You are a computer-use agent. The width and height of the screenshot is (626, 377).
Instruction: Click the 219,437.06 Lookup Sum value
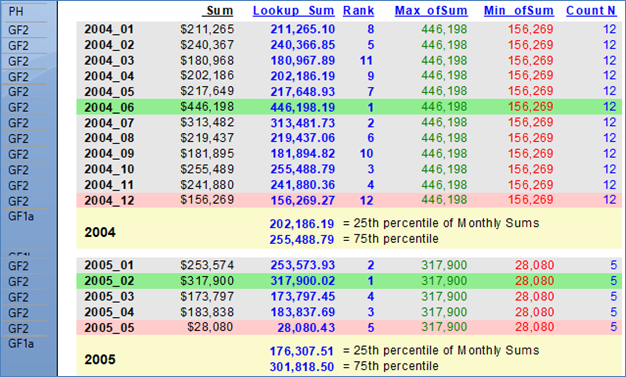coord(303,138)
